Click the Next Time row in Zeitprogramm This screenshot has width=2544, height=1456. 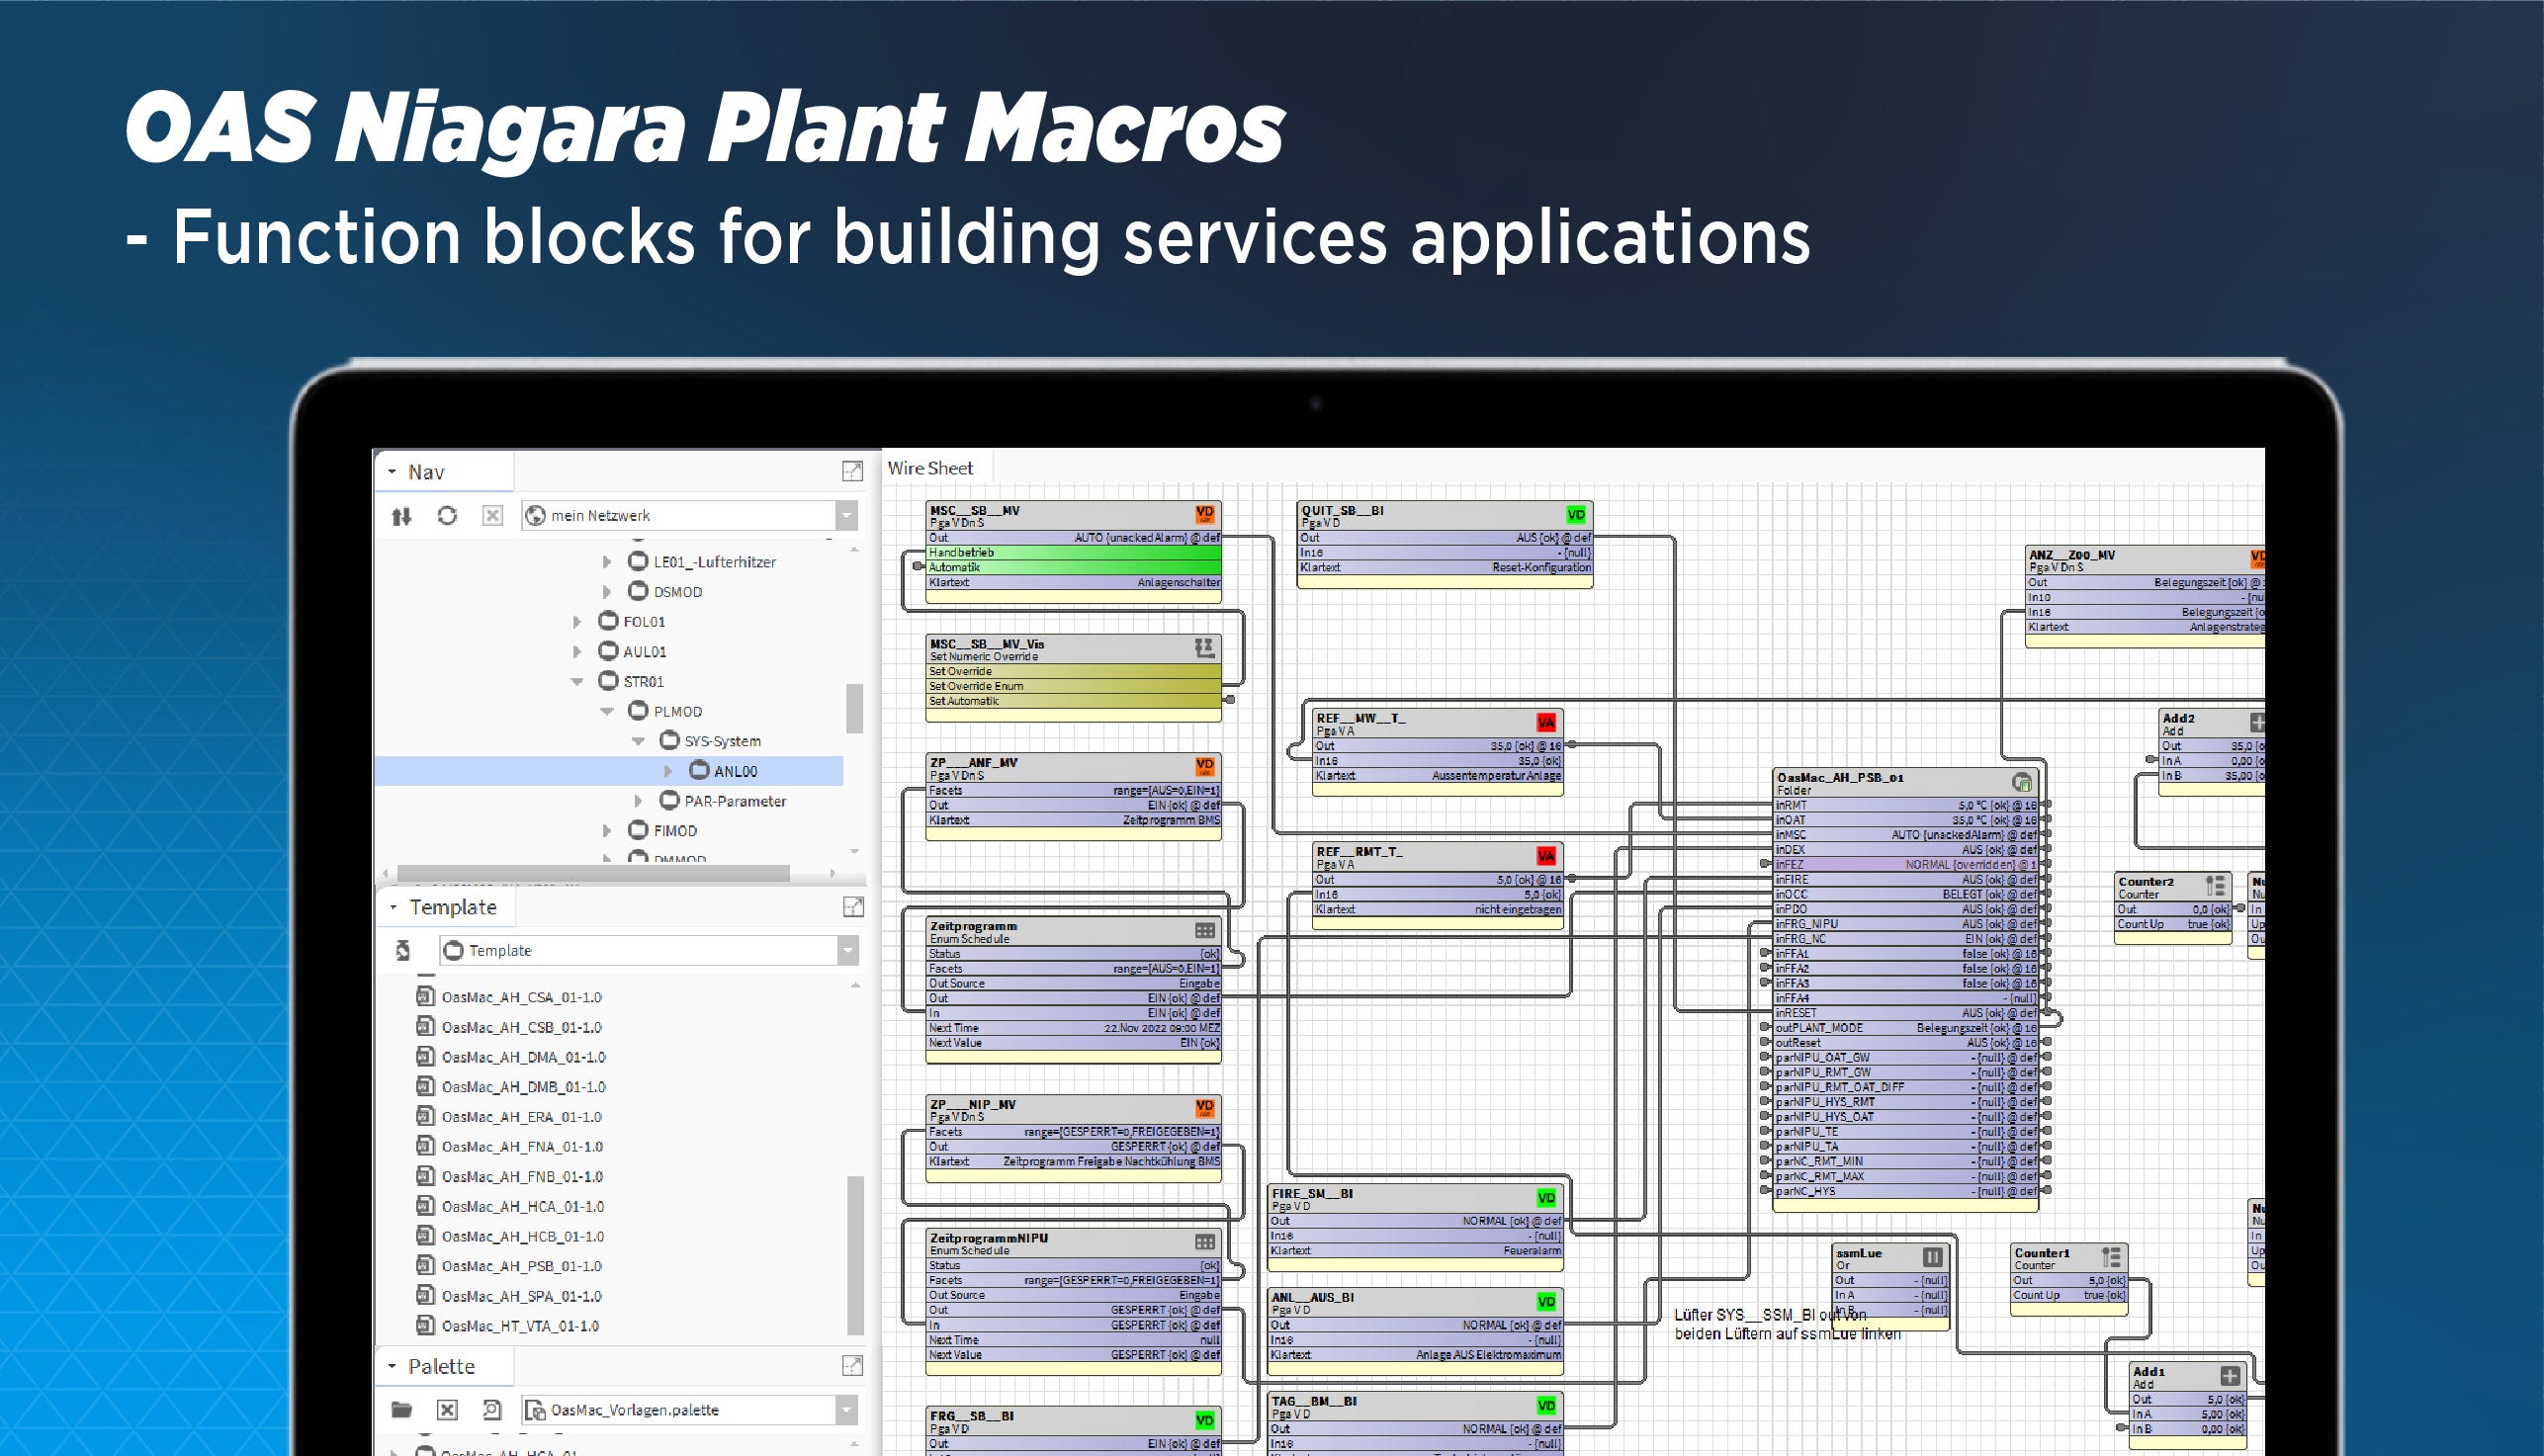[x=1074, y=1028]
